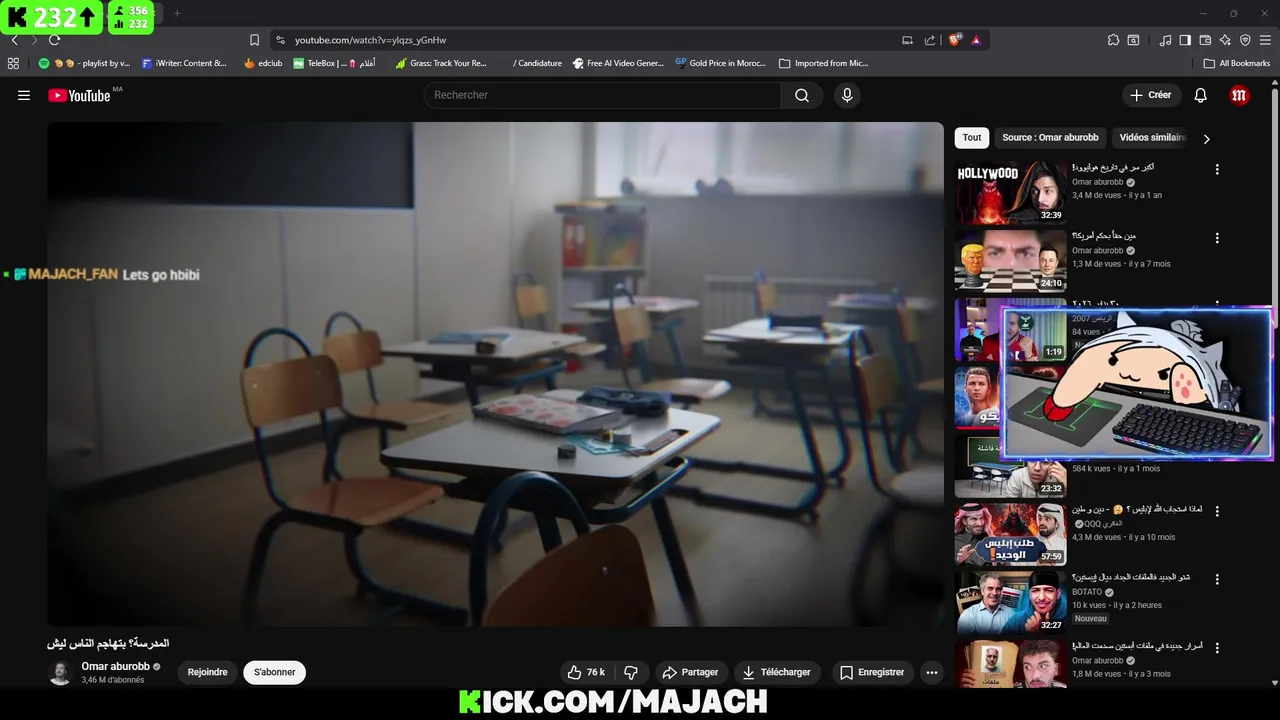1280x720 pixels.
Task: Open the 57:59 video thumbnail
Action: click(1010, 534)
